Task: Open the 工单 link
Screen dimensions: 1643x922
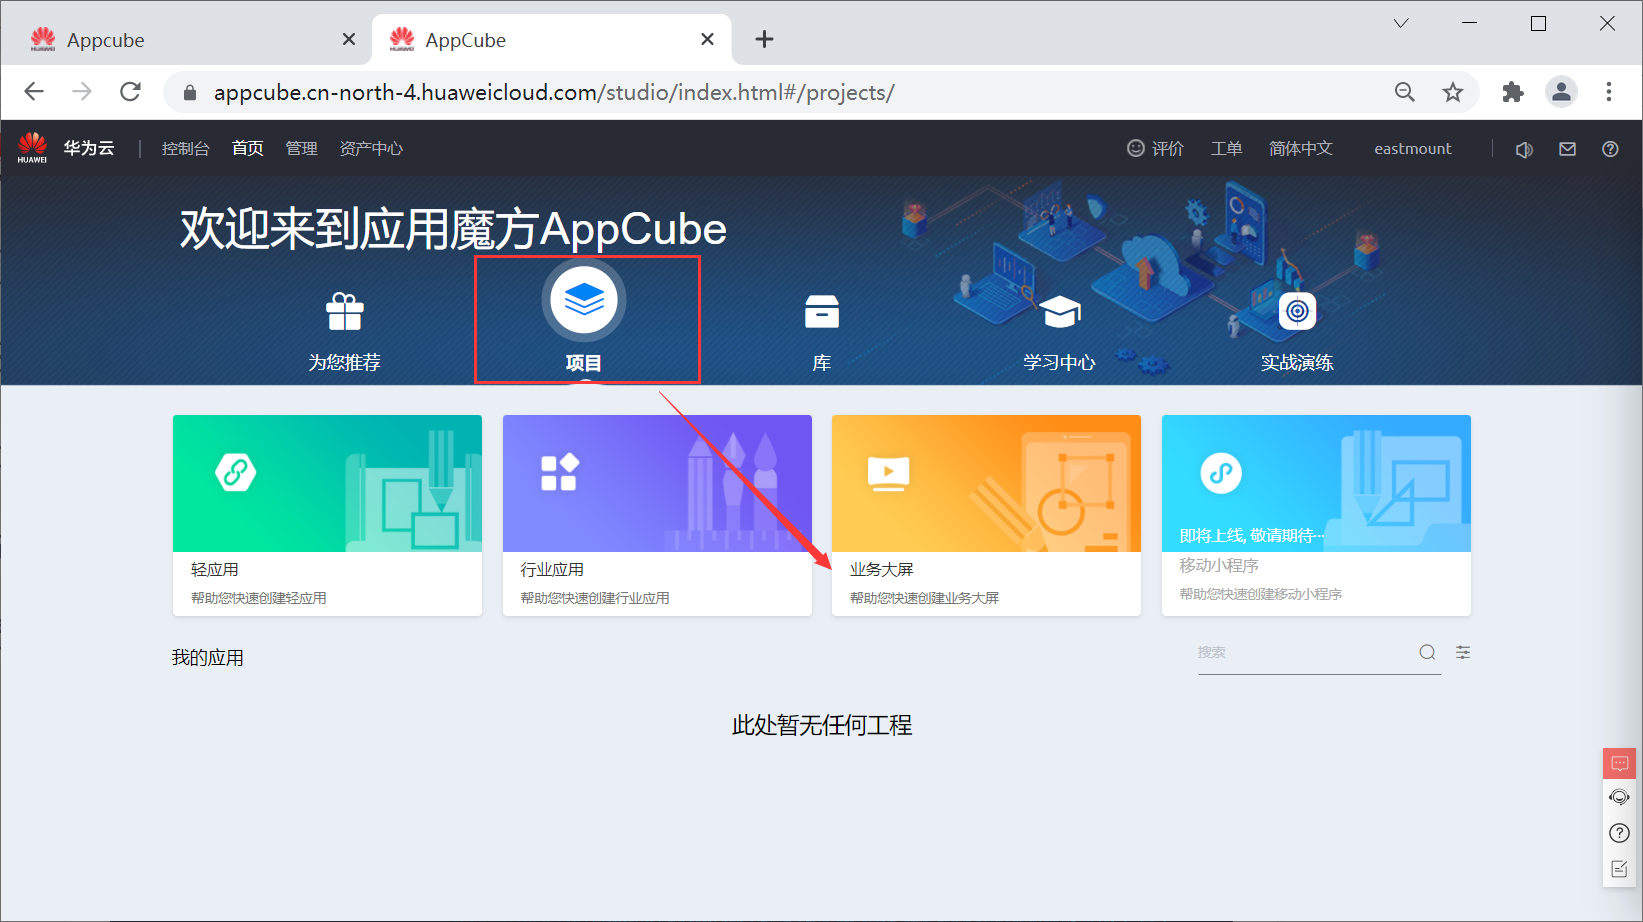Action: [x=1227, y=149]
